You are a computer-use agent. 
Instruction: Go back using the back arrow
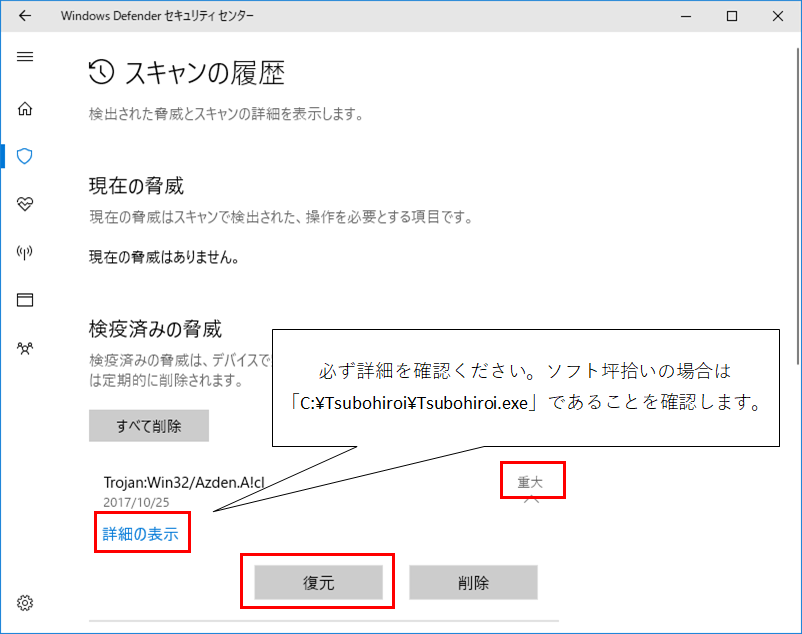click(x=25, y=16)
